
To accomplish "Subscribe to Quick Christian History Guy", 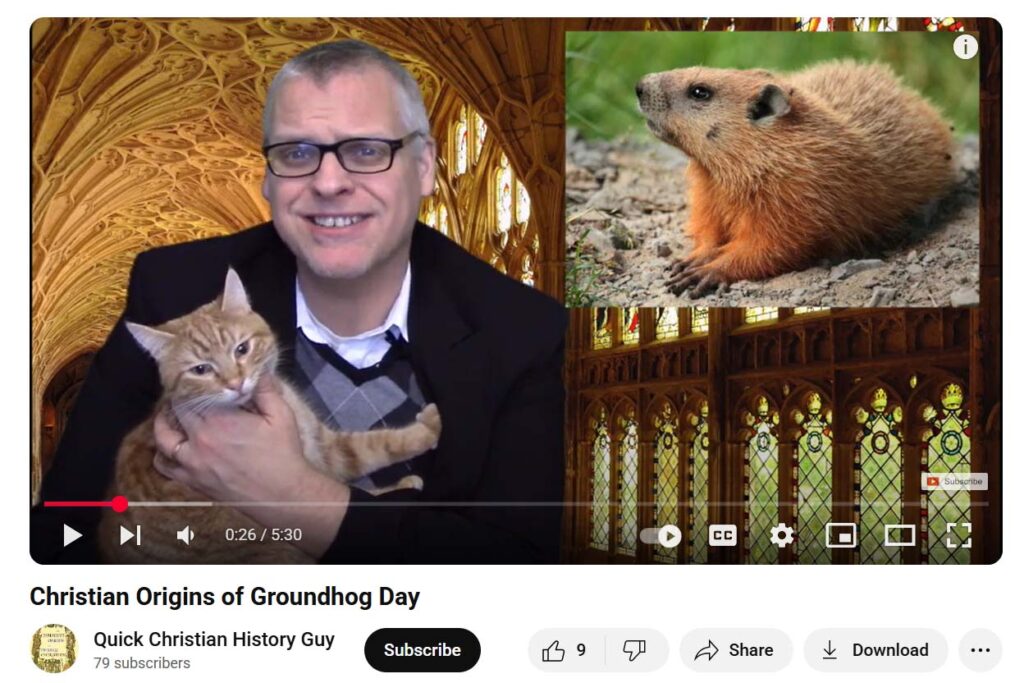I will click(x=422, y=650).
